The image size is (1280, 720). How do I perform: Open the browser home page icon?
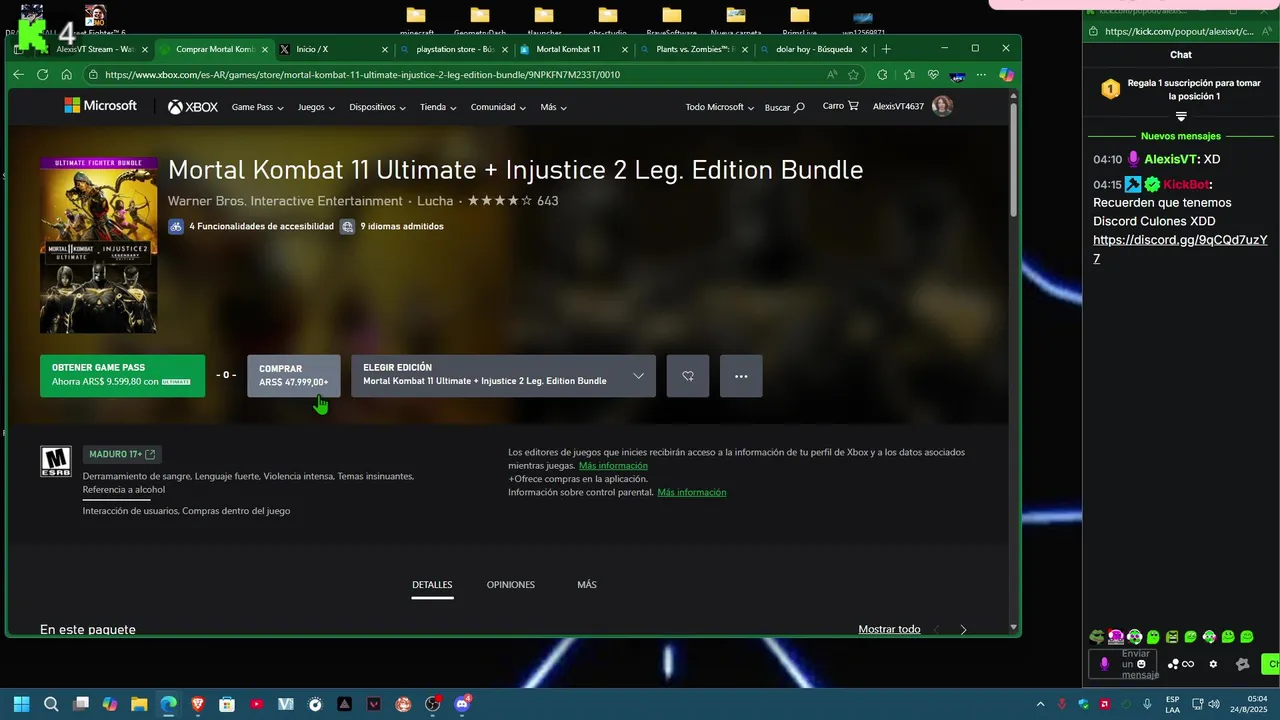66,75
